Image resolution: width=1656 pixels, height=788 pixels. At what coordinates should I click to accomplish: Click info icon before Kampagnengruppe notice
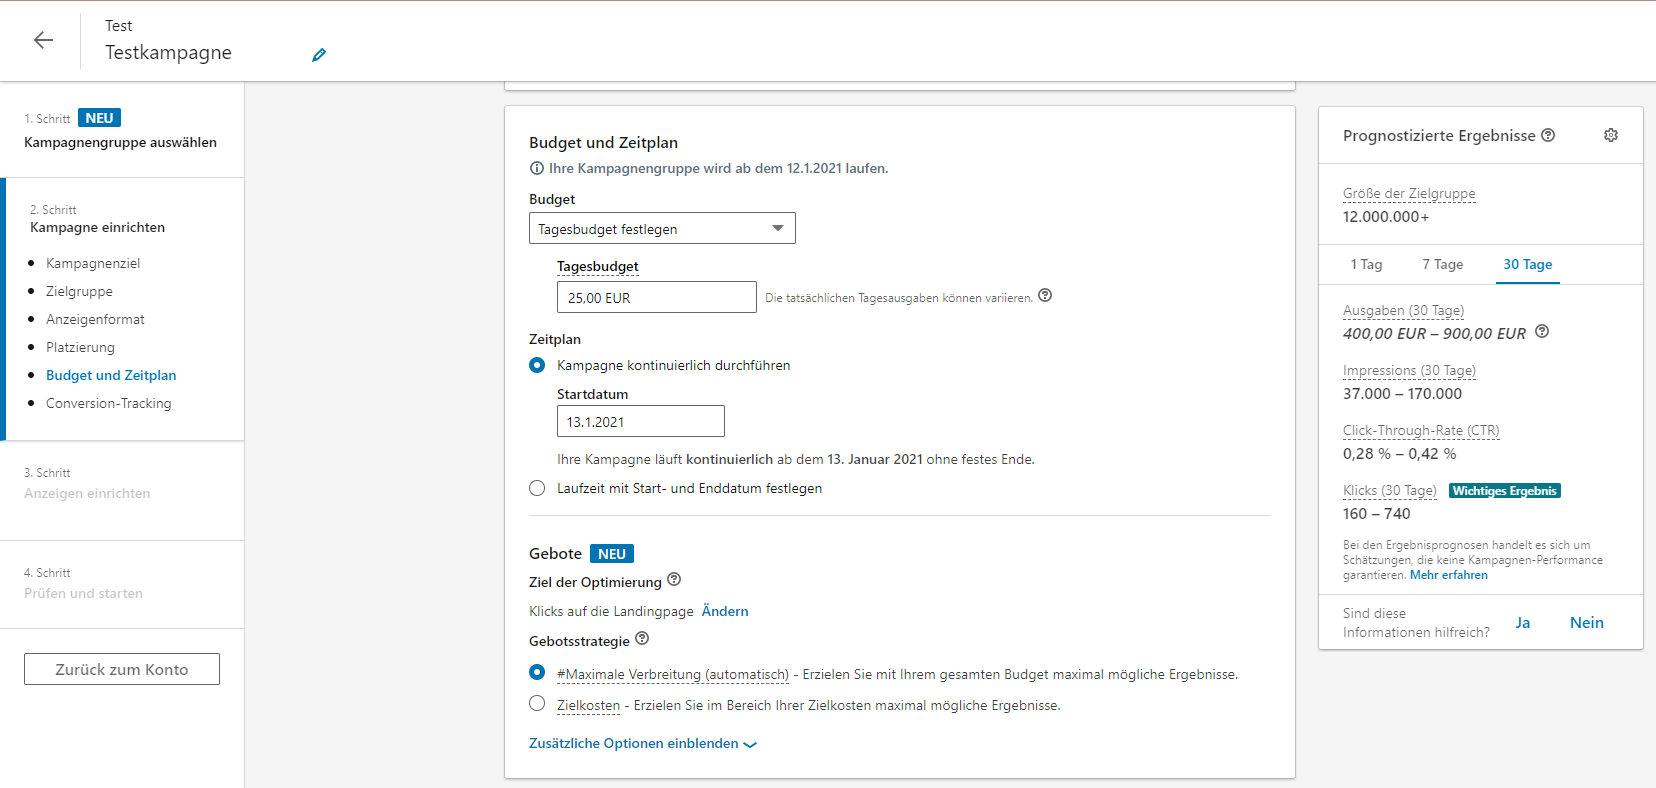[537, 168]
